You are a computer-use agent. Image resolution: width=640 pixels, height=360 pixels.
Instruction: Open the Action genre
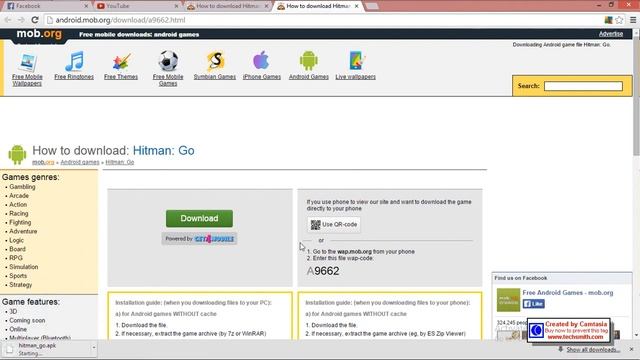click(x=18, y=204)
